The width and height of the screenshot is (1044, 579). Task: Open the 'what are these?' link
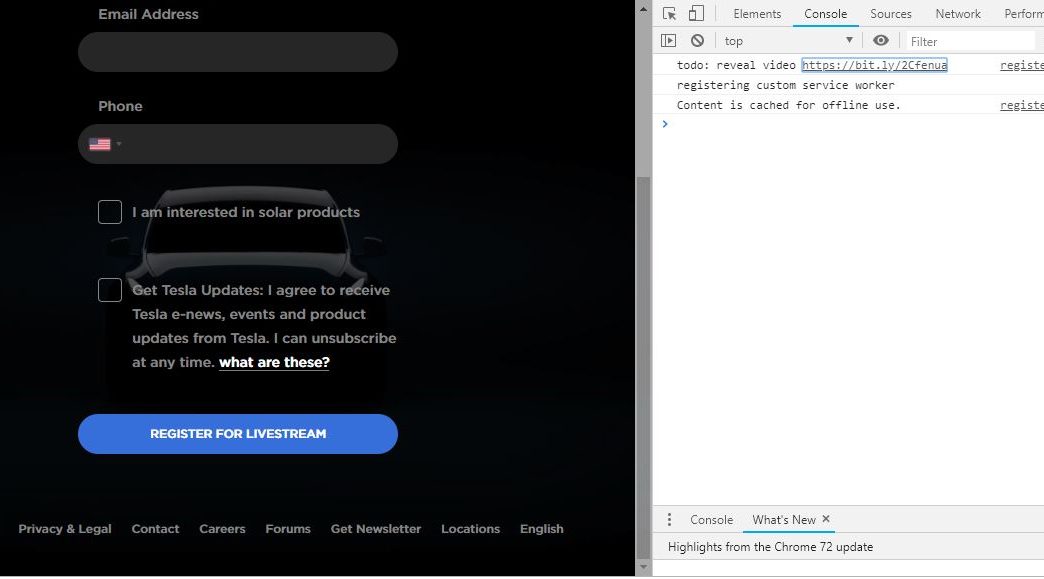tap(274, 363)
